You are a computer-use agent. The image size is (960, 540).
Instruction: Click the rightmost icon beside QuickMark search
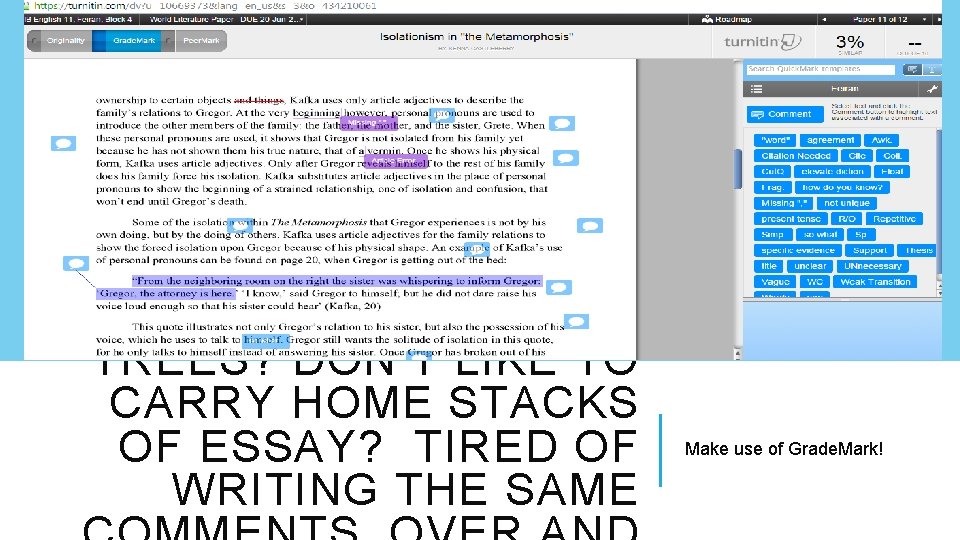pos(931,69)
